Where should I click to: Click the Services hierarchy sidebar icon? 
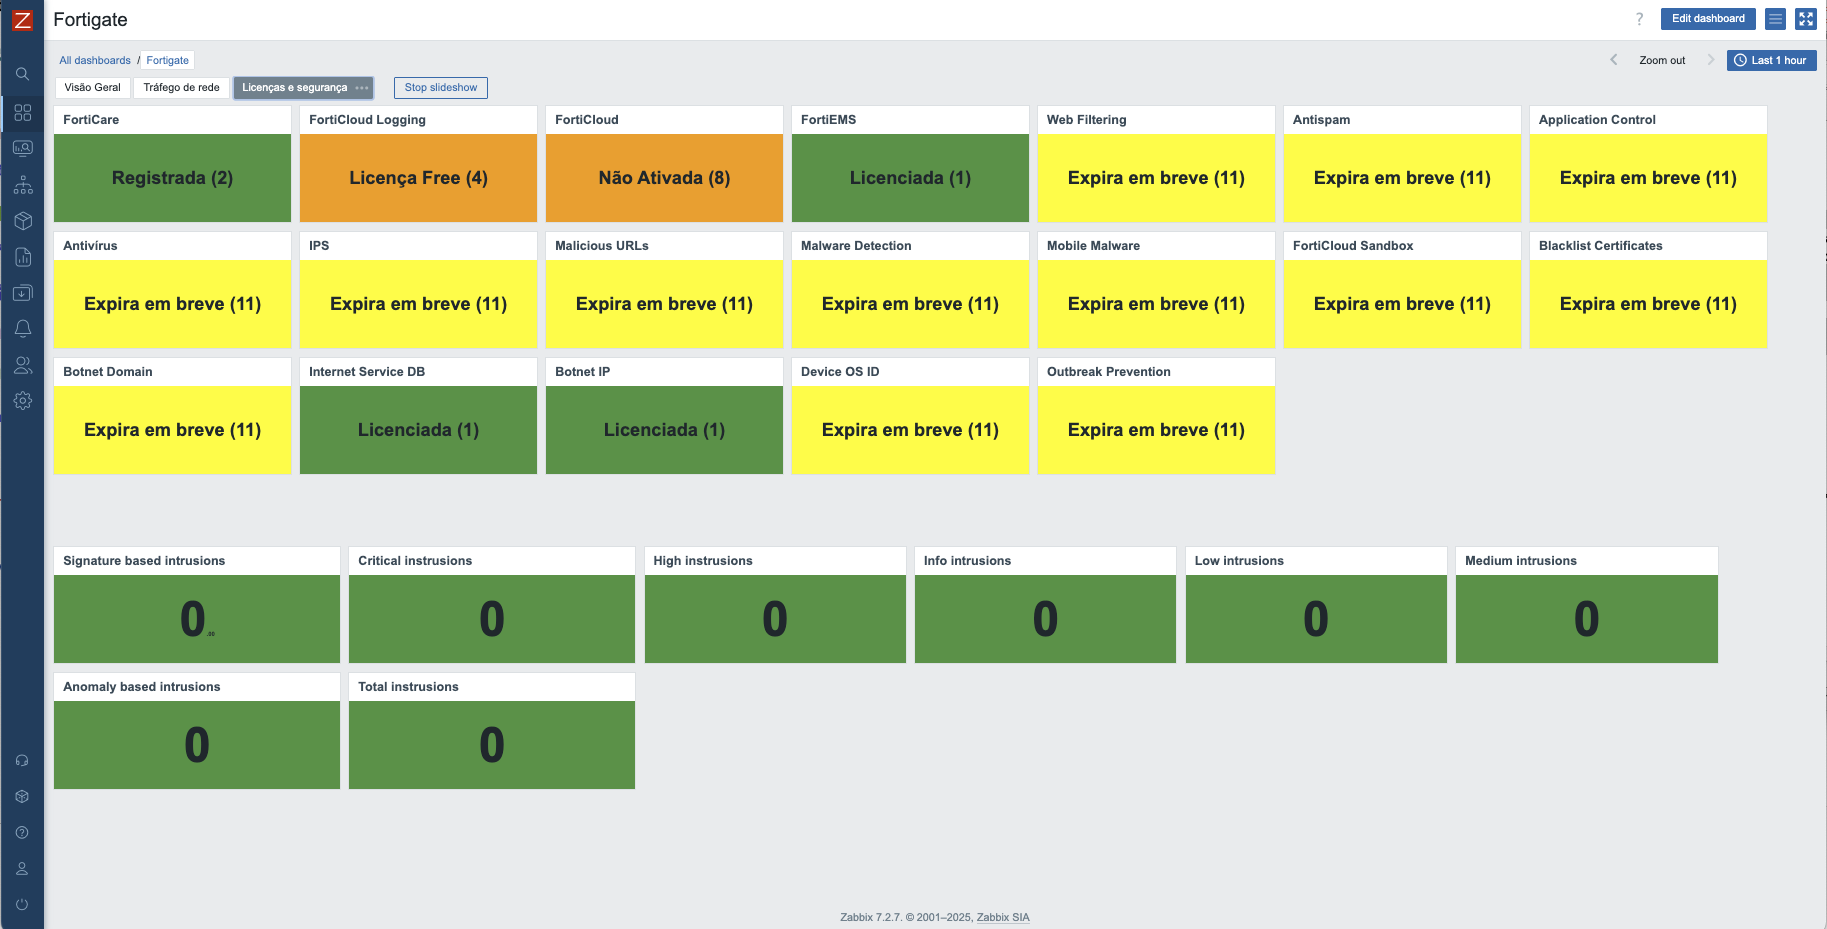click(x=22, y=185)
